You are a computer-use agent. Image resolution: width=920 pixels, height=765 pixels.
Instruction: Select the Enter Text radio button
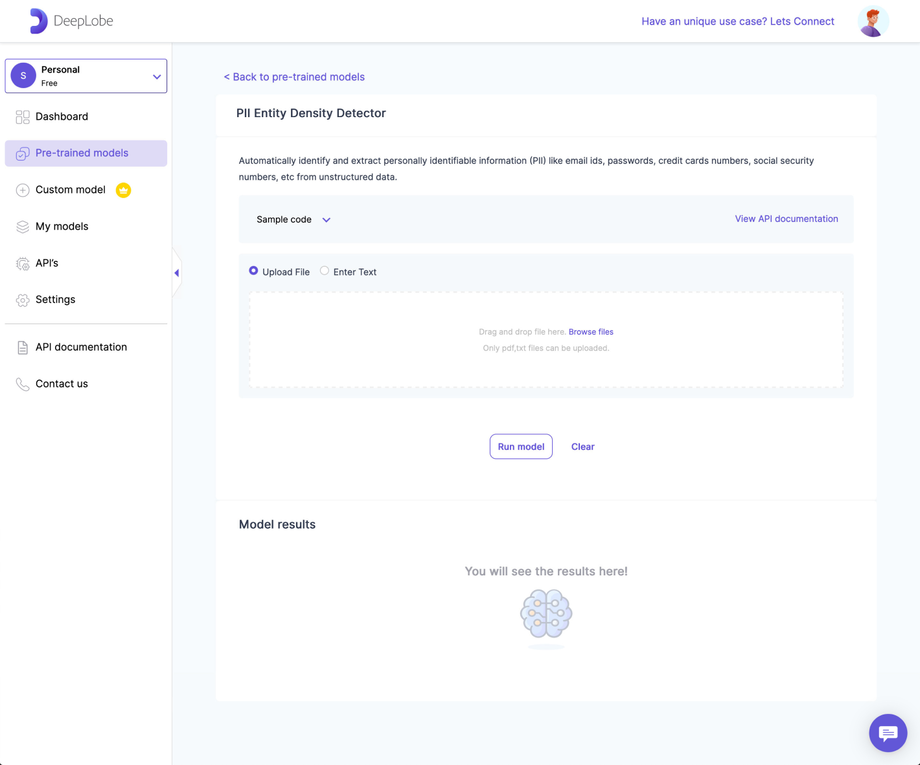tap(323, 271)
